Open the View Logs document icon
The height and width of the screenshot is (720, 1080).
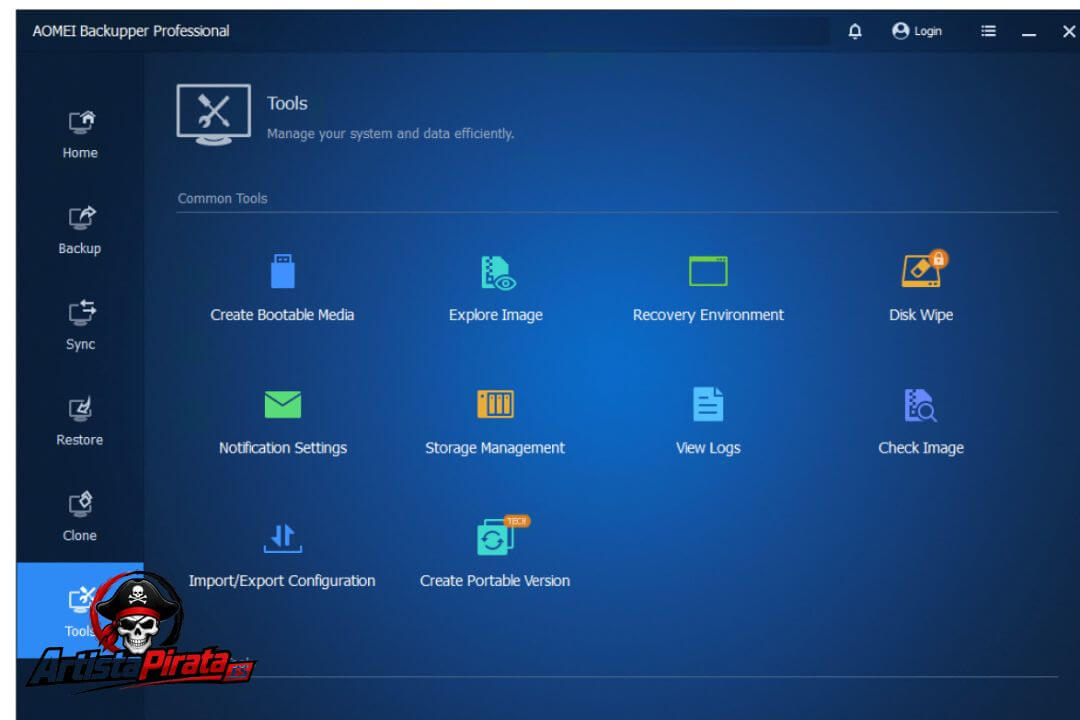[x=708, y=404]
